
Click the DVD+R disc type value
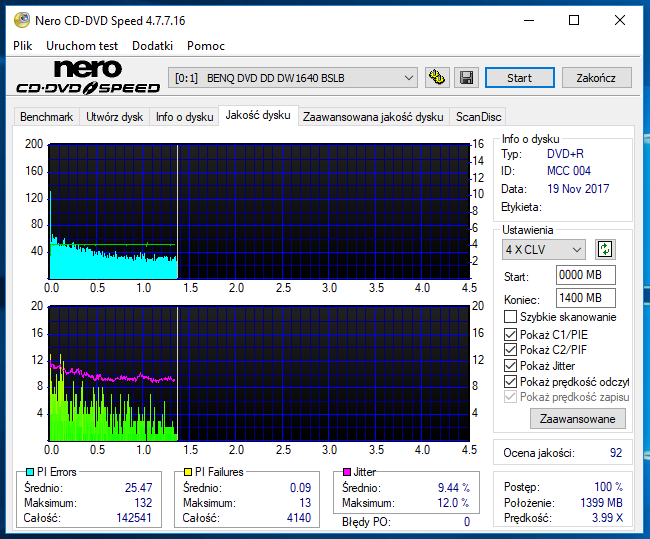[565, 154]
